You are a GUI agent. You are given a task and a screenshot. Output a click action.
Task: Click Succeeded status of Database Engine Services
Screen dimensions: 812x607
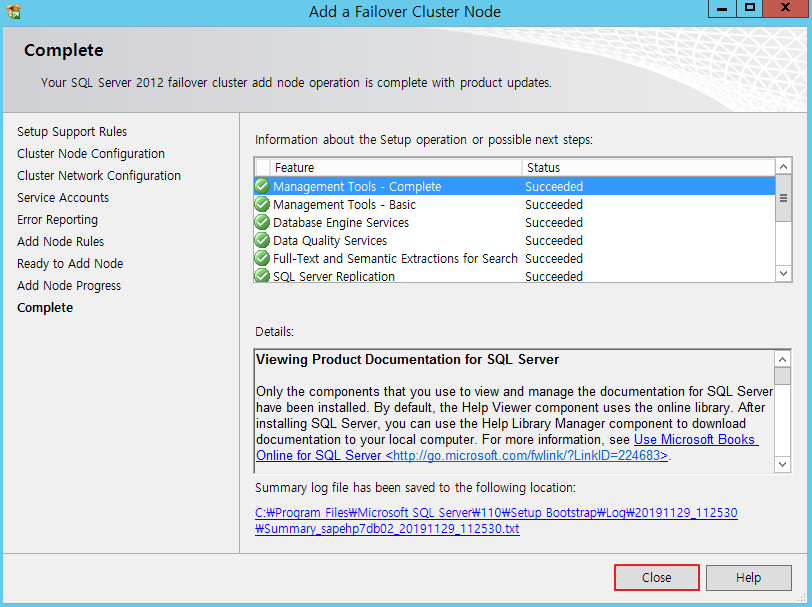coord(554,222)
